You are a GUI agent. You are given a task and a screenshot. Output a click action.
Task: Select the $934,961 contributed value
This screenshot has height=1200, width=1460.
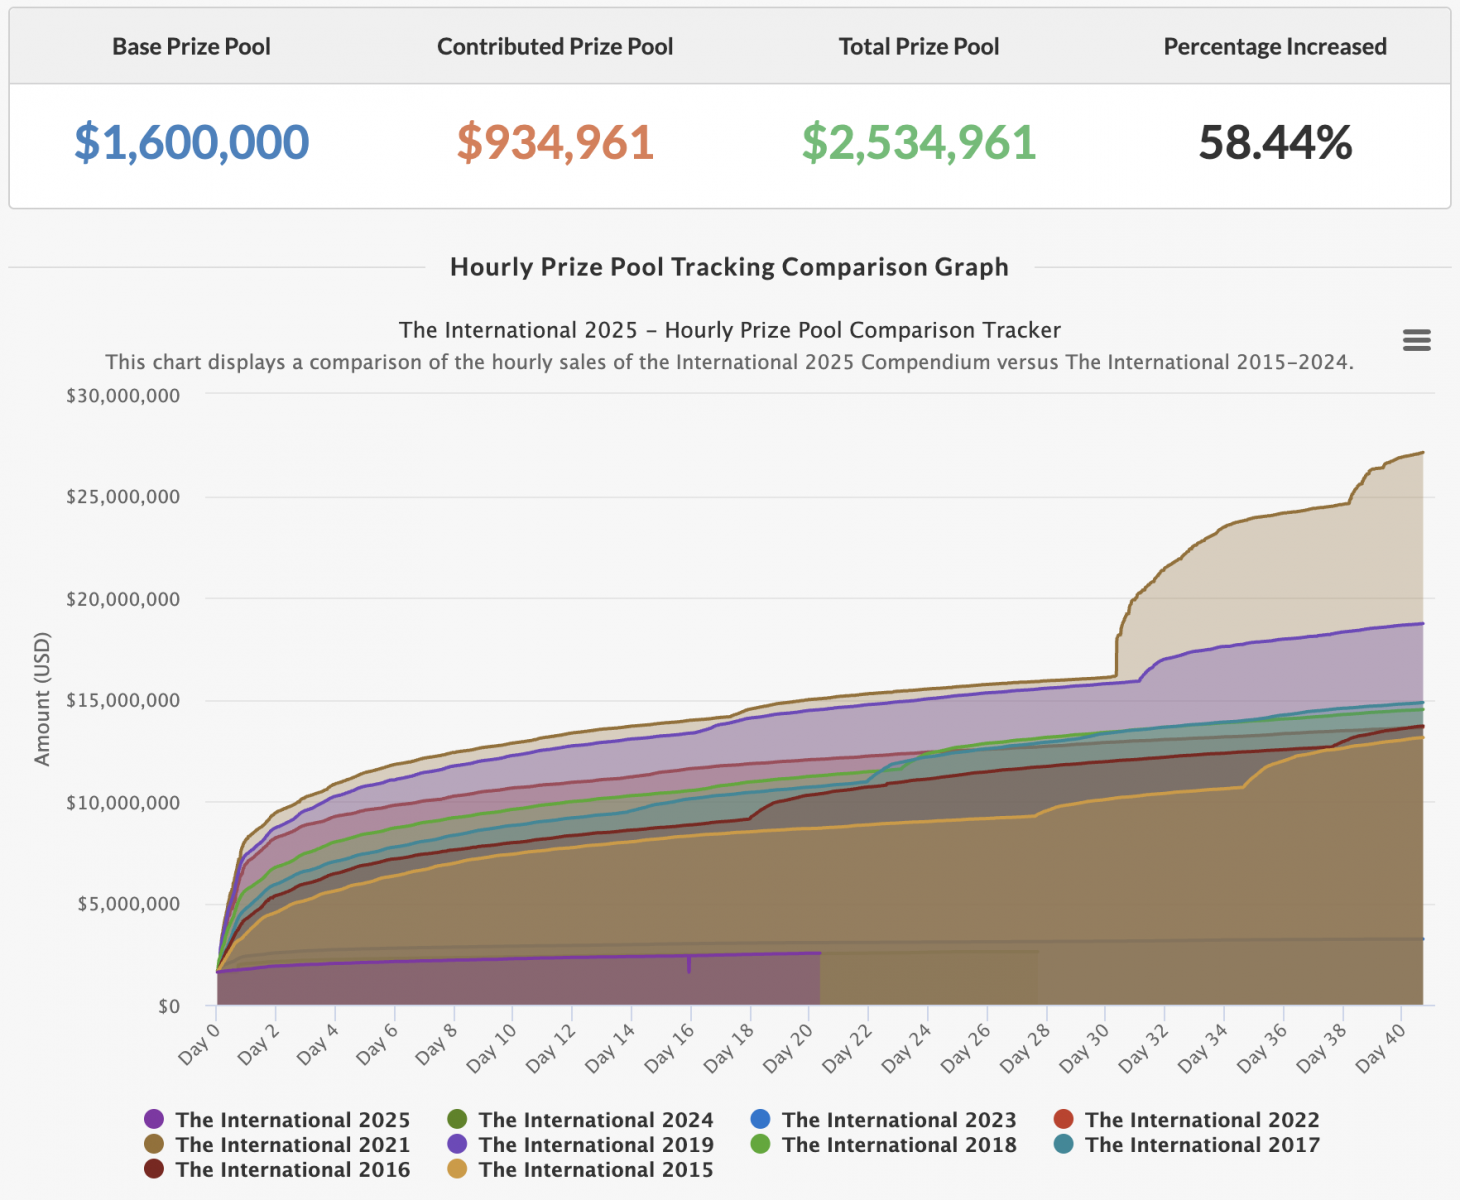click(x=555, y=142)
